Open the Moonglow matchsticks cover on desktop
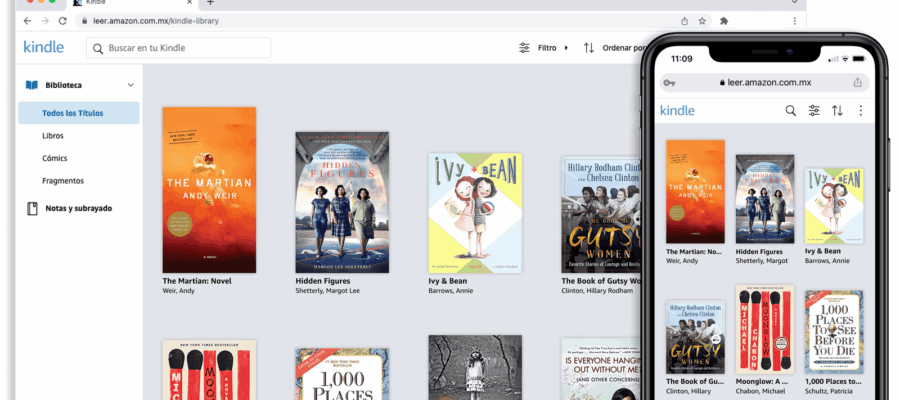 (209, 370)
